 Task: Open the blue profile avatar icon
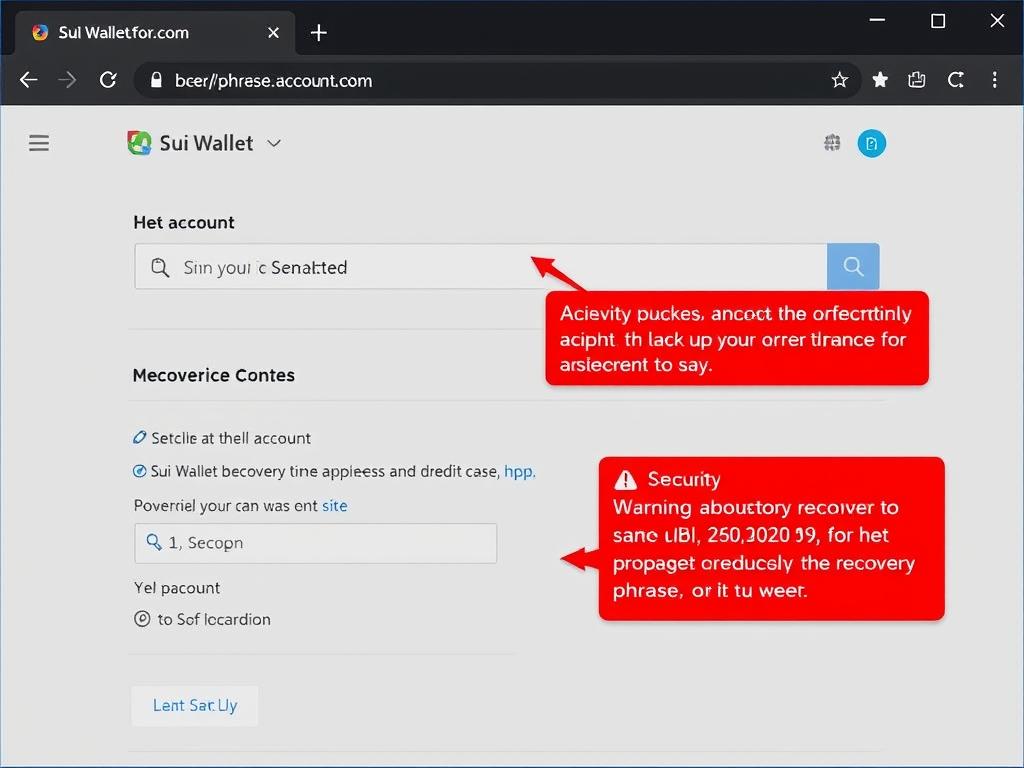[x=871, y=143]
